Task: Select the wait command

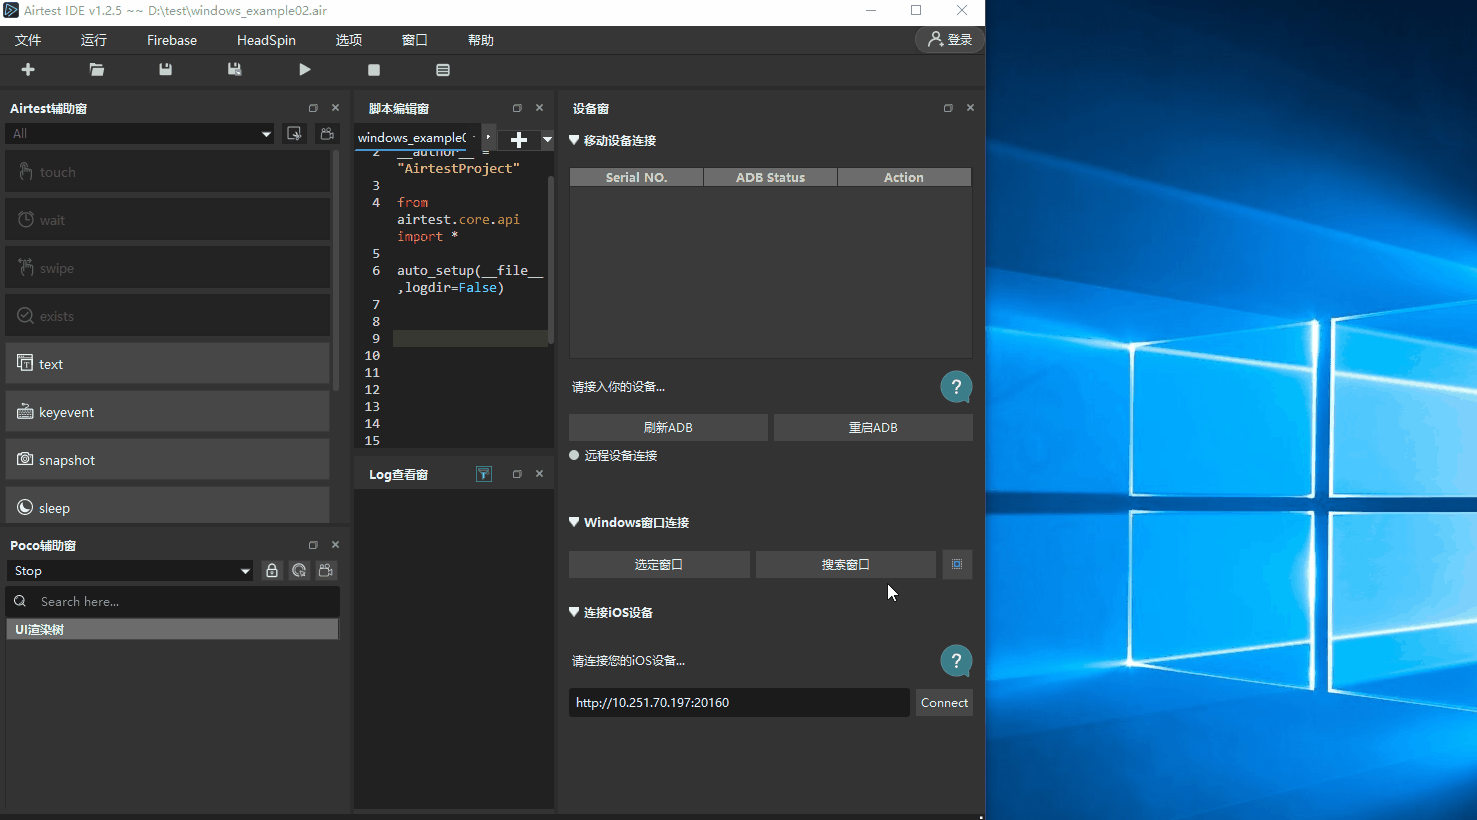Action: tap(168, 220)
